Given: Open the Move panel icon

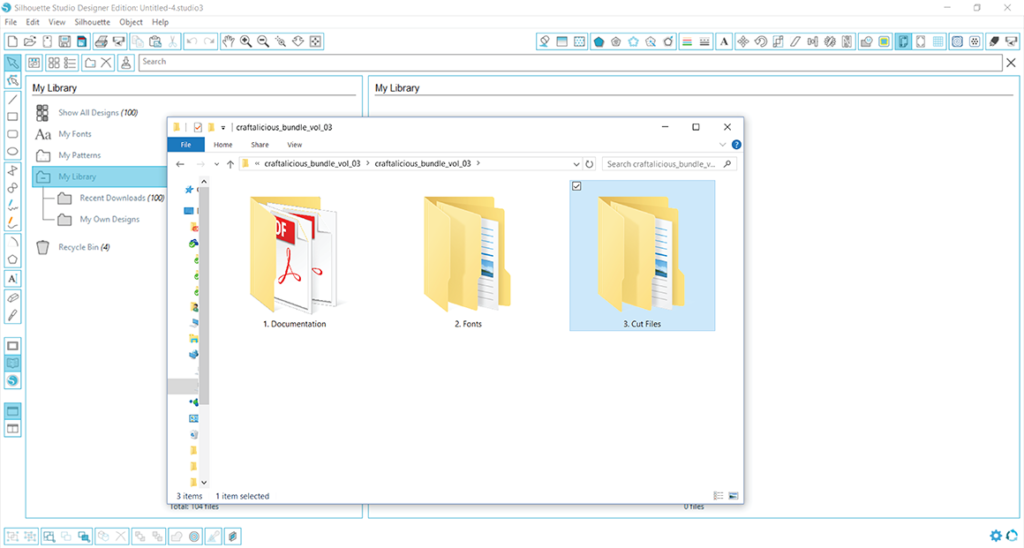Looking at the screenshot, I should click(743, 42).
